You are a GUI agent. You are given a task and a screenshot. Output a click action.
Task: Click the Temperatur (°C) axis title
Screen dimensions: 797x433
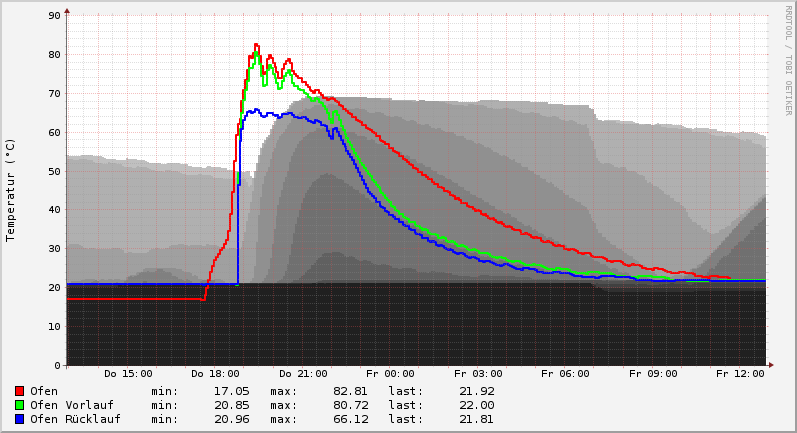click(x=11, y=190)
